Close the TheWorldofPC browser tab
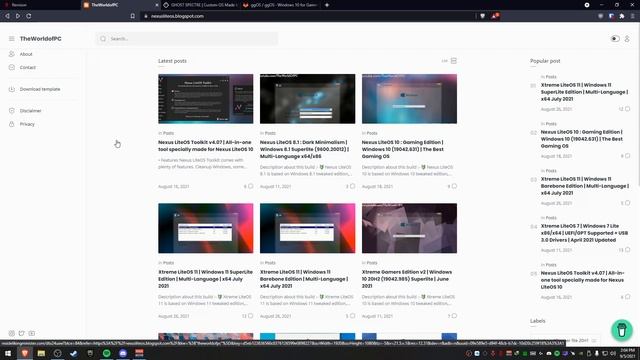The width and height of the screenshot is (640, 360). (x=157, y=5)
